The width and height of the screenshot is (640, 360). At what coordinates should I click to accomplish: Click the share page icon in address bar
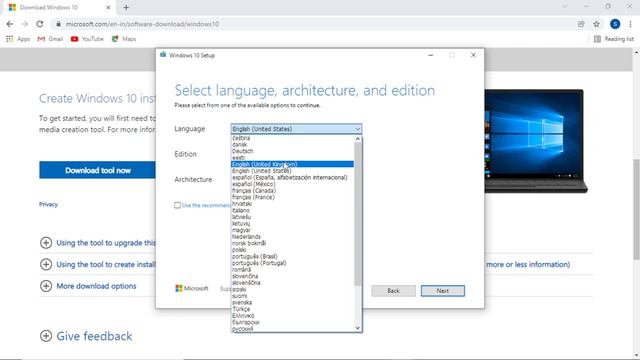(x=581, y=24)
